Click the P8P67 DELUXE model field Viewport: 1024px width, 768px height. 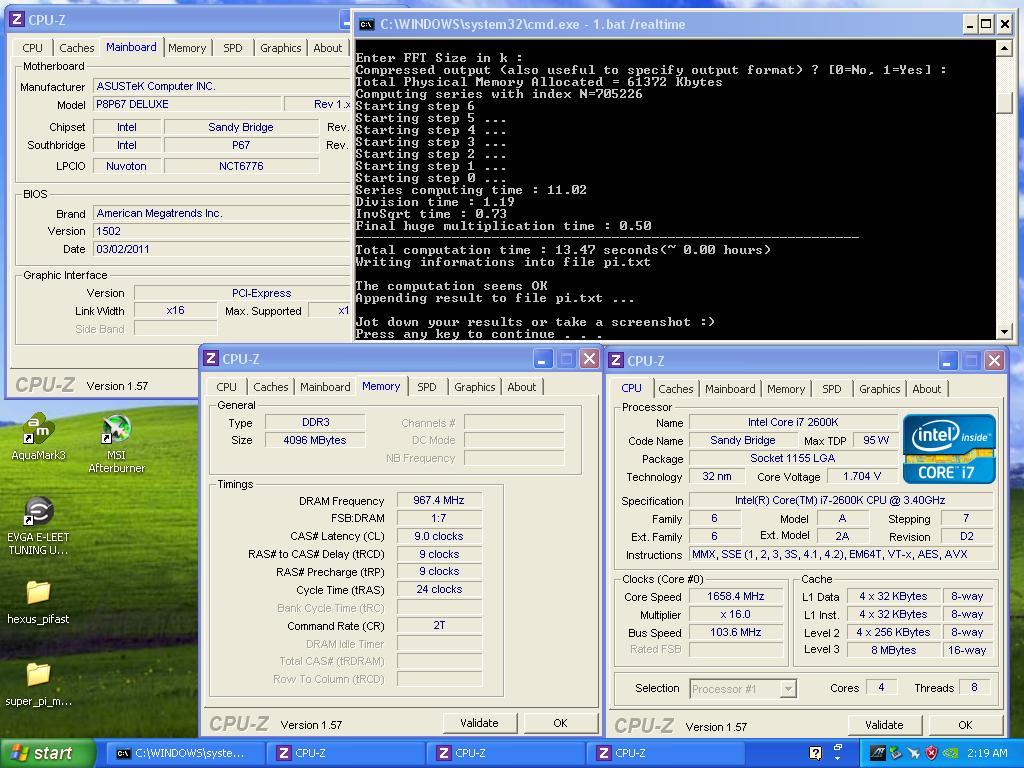point(188,104)
